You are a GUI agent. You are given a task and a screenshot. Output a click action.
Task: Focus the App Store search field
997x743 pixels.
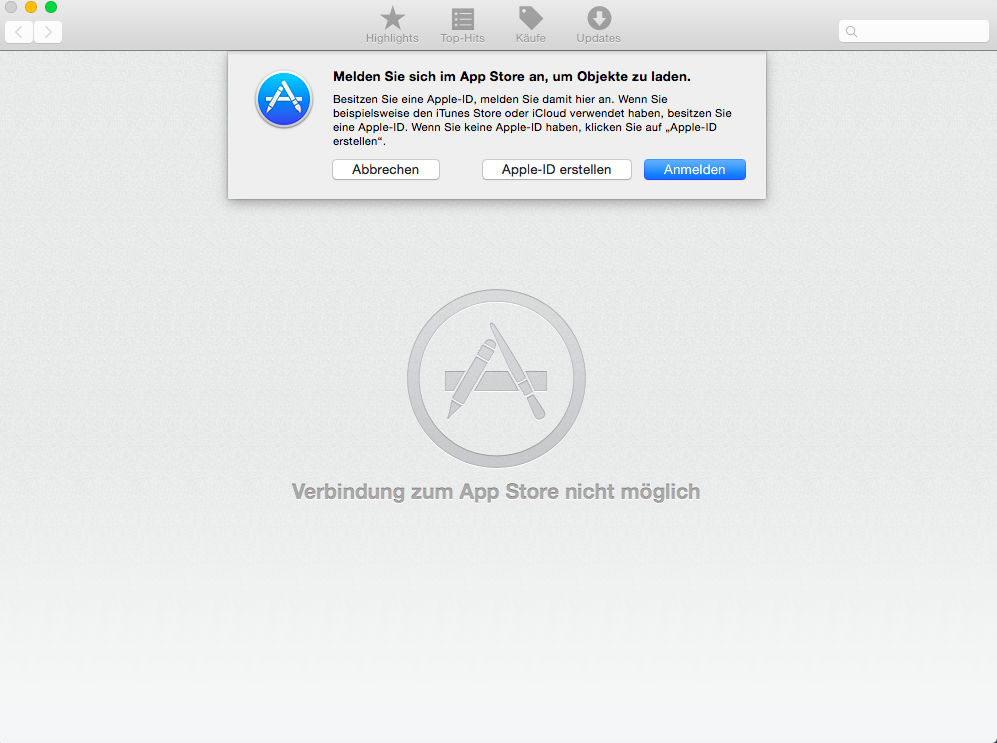[x=914, y=31]
